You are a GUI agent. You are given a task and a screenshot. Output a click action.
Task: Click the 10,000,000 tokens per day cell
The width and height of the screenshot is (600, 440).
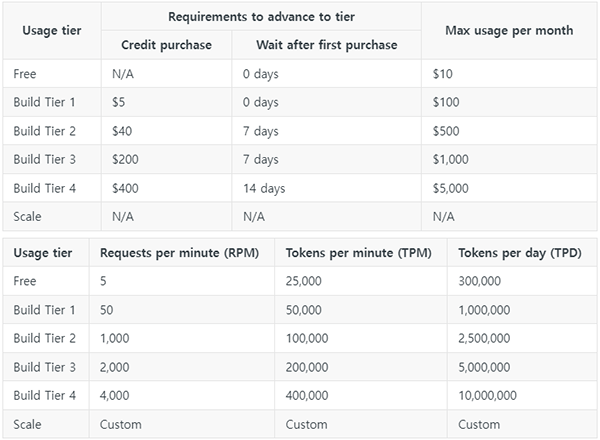(x=489, y=396)
